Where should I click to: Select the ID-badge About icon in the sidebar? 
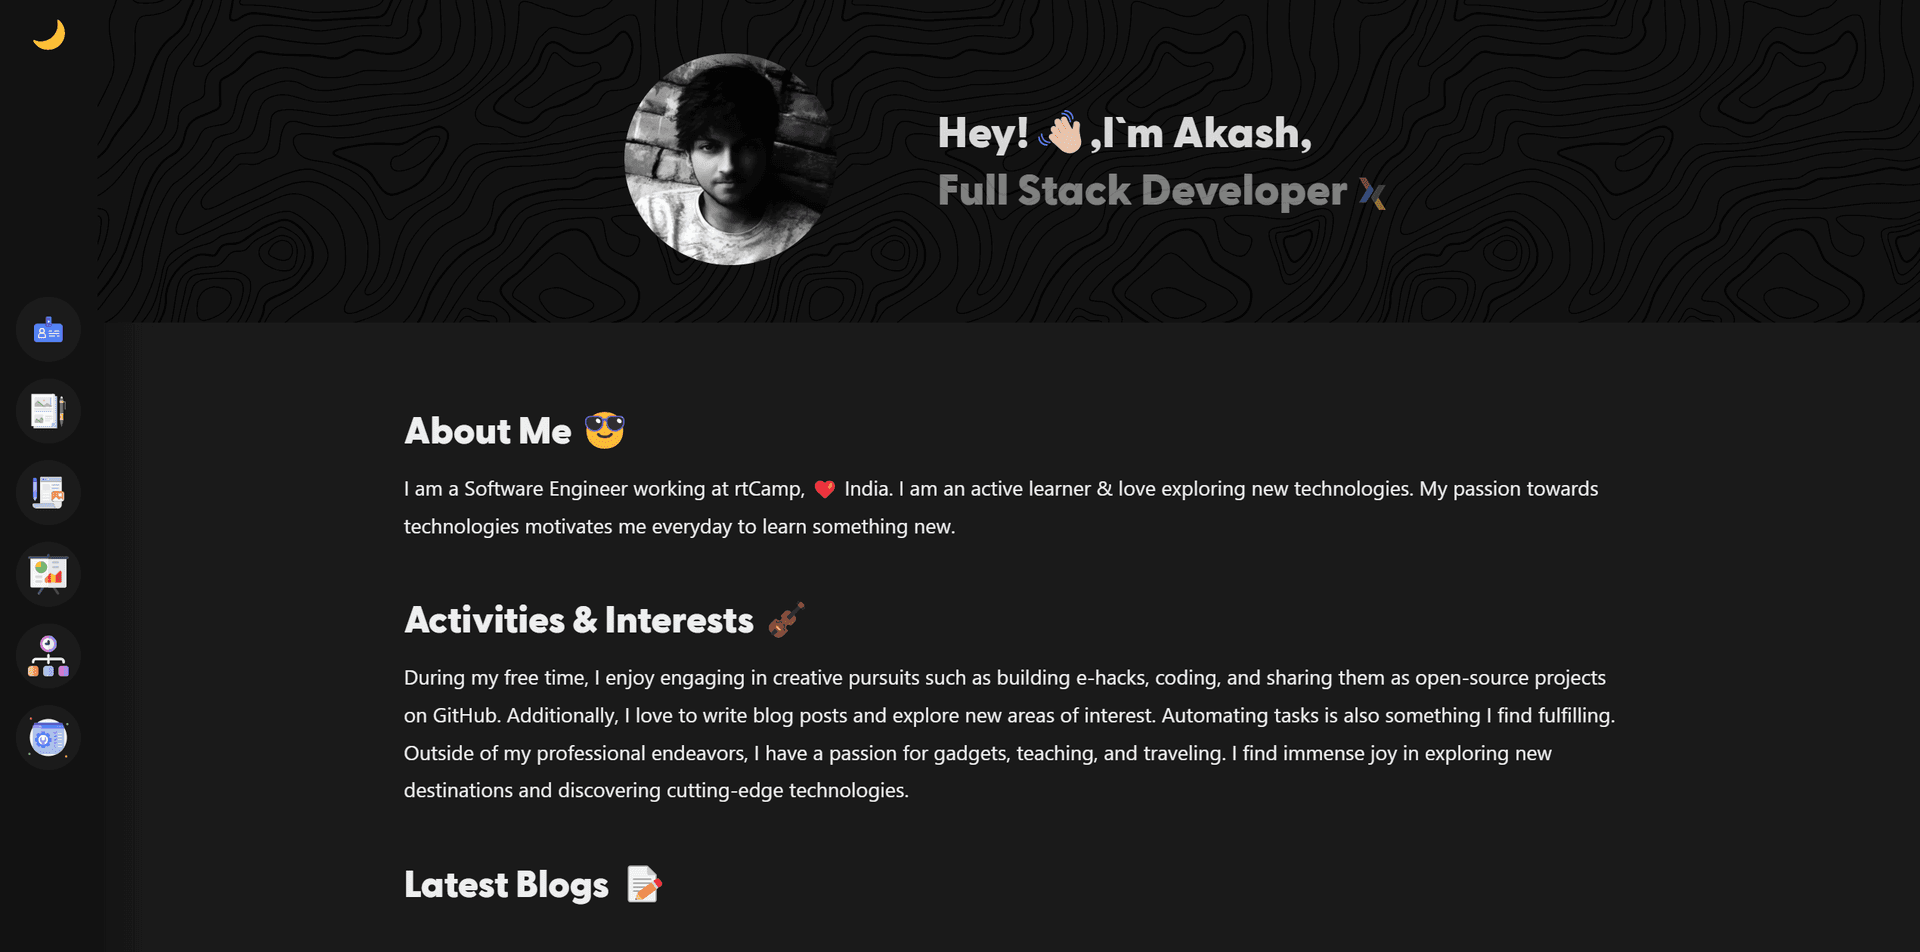click(48, 329)
